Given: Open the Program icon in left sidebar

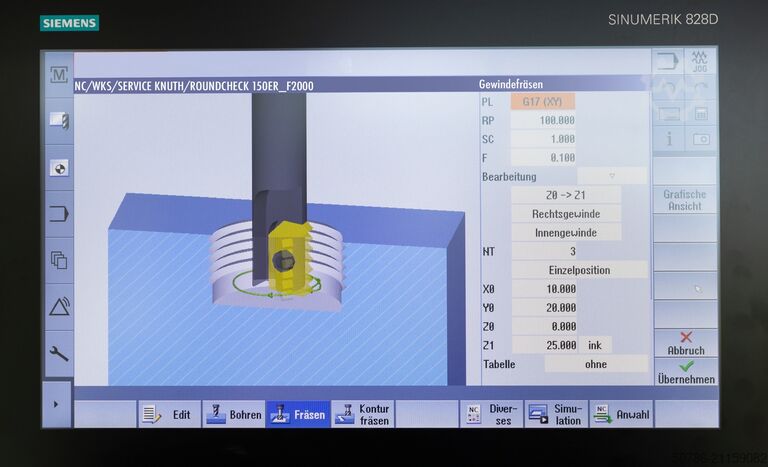Looking at the screenshot, I should click(58, 213).
